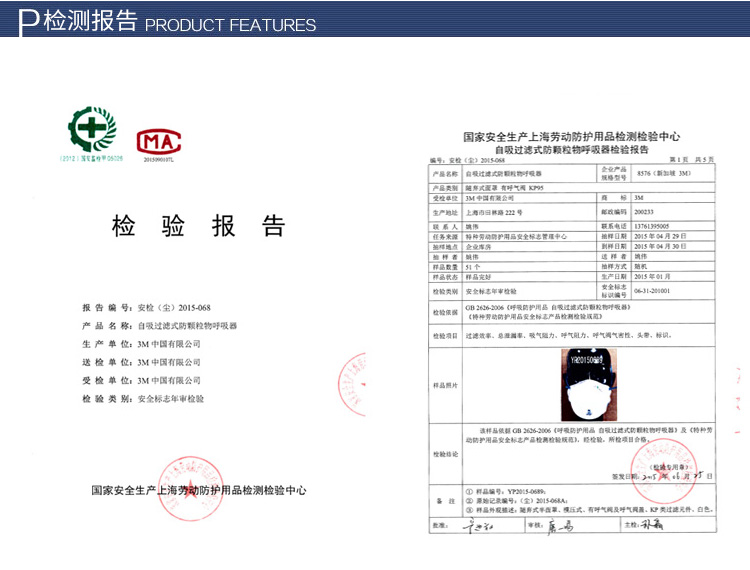Click the report form's title heading on right page
750x570 pixels.
click(572, 142)
